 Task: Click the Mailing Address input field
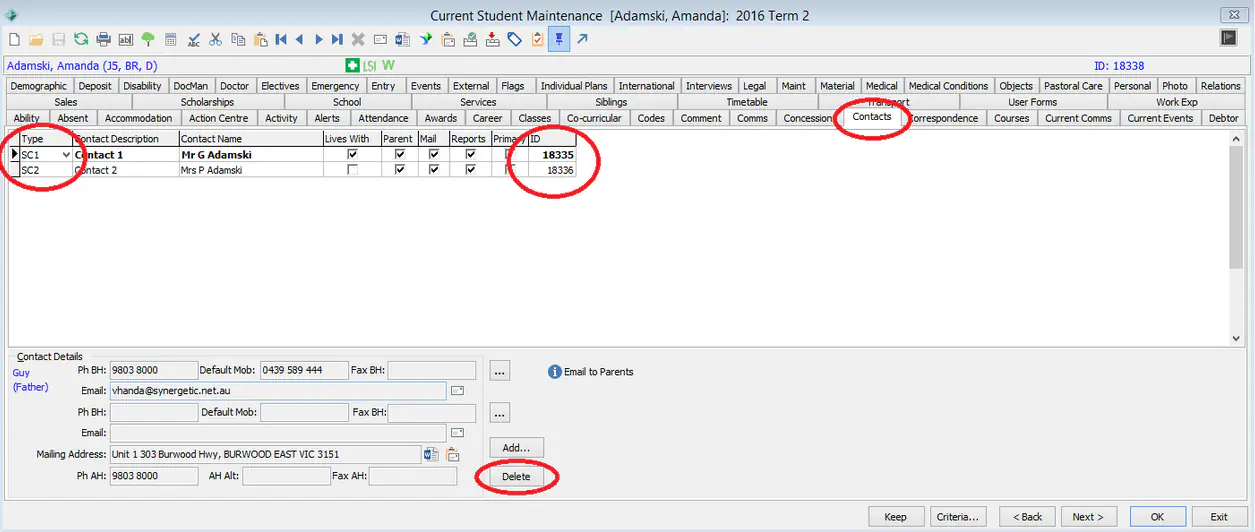pyautogui.click(x=265, y=455)
